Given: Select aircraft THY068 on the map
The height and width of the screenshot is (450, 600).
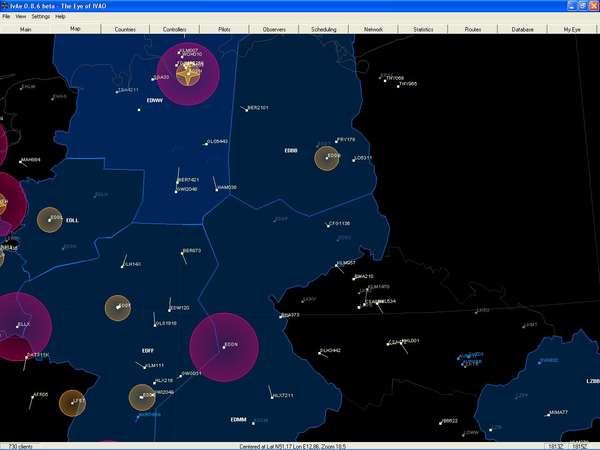Looking at the screenshot, I should coord(395,78).
